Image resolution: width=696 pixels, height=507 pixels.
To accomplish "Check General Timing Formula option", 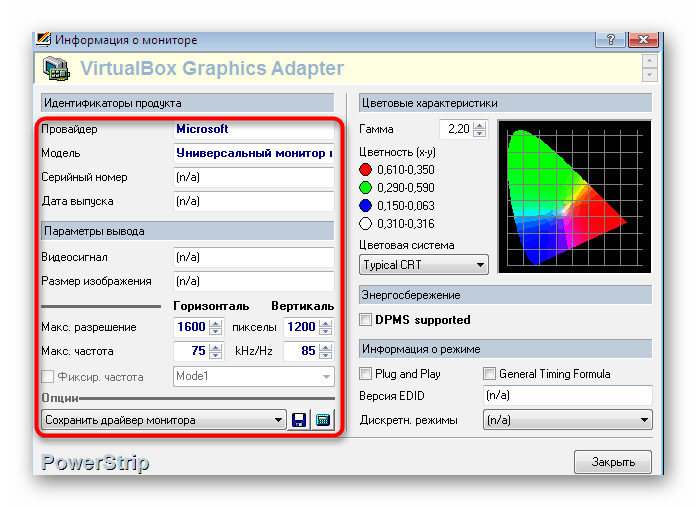I will pos(489,374).
